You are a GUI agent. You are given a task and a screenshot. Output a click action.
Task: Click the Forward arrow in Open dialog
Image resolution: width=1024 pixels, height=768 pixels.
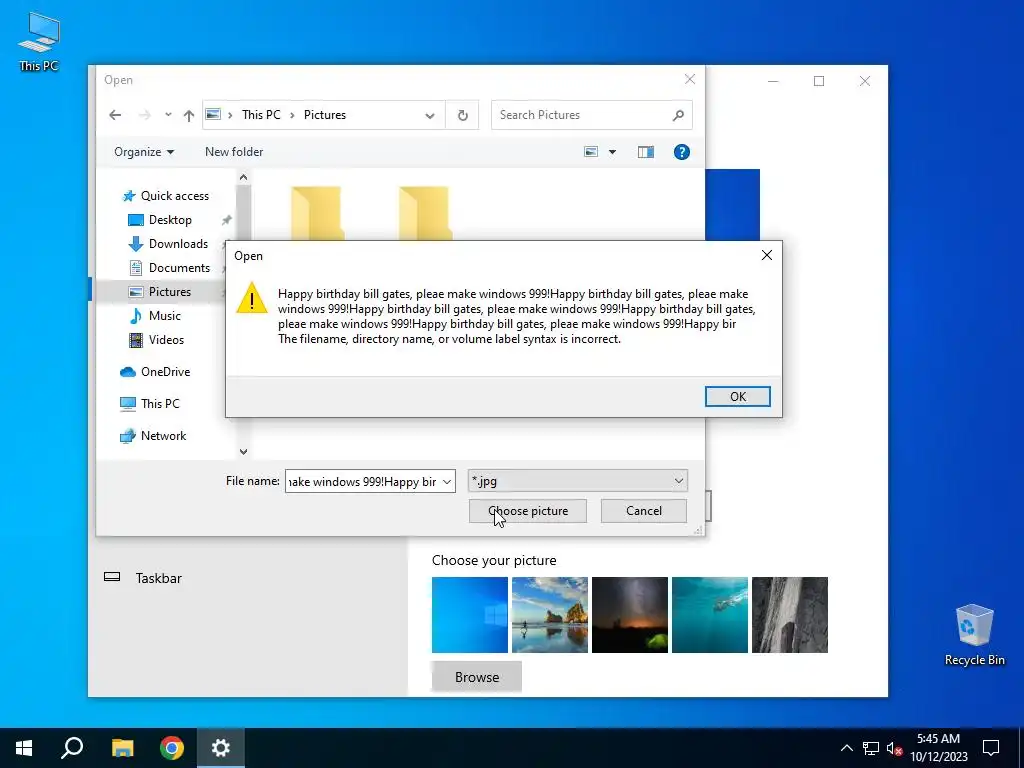coord(144,115)
